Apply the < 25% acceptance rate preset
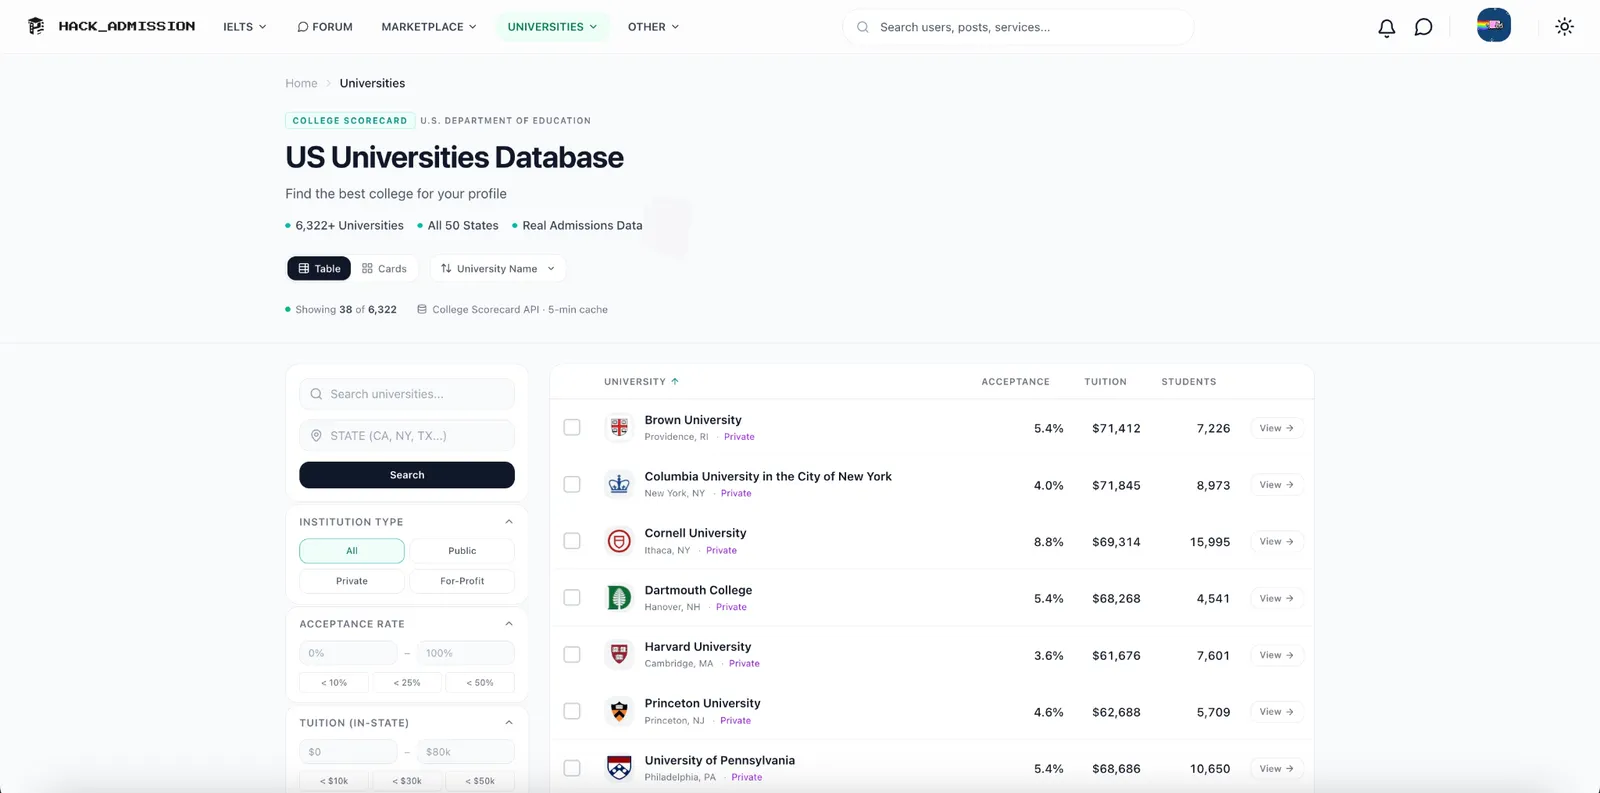The width and height of the screenshot is (1600, 793). pos(407,683)
